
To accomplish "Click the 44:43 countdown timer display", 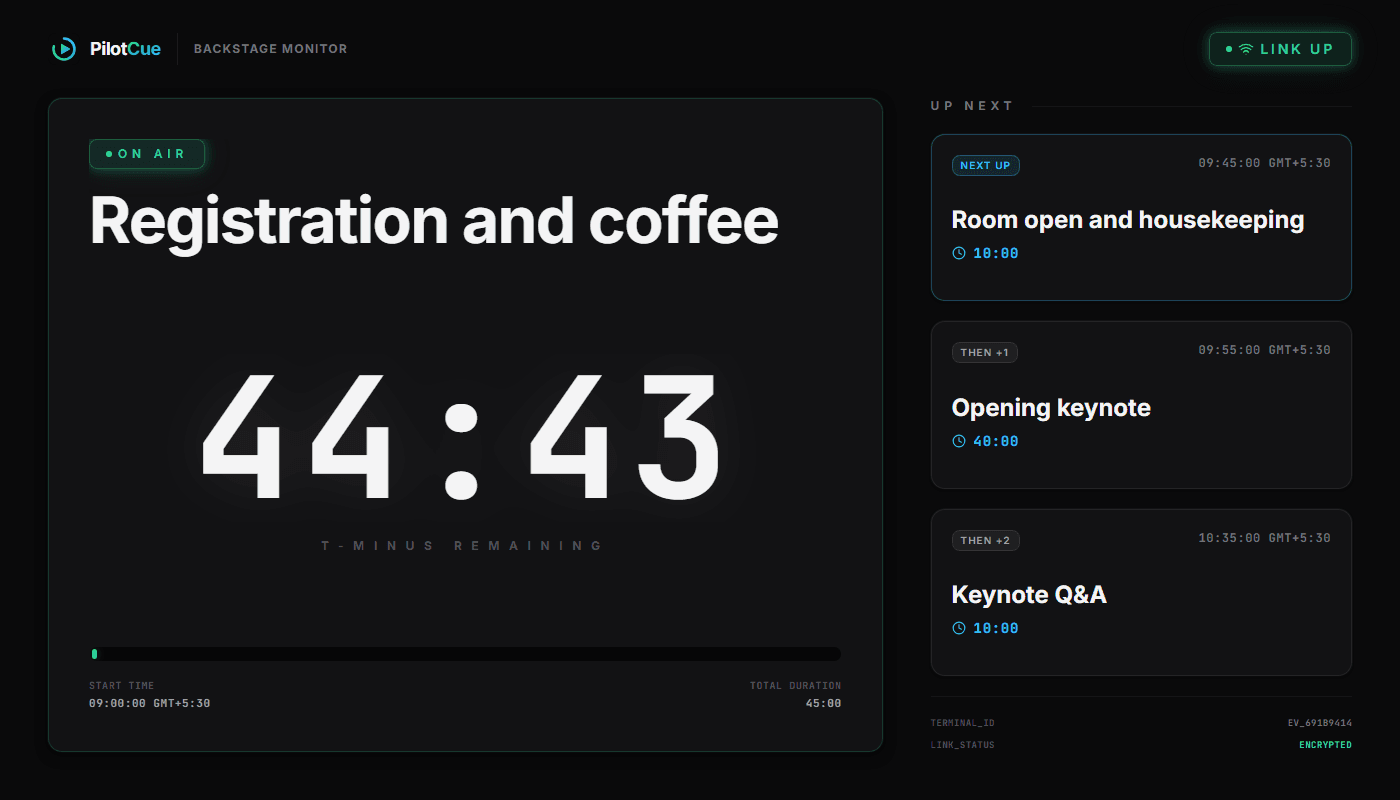I will (x=461, y=437).
